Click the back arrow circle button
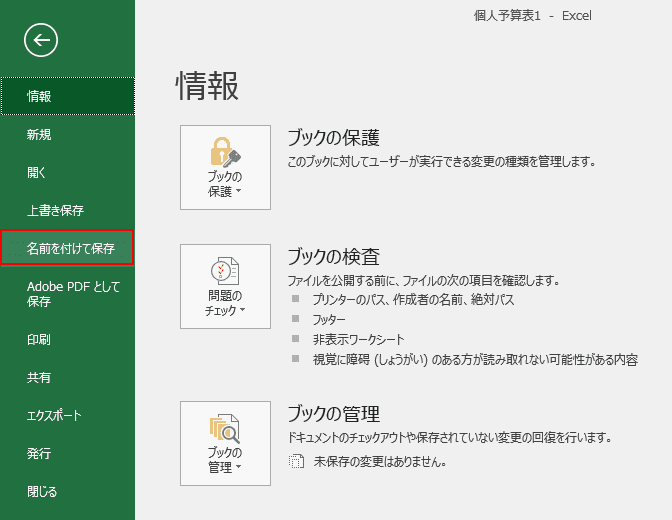The height and width of the screenshot is (520, 672). coord(41,40)
